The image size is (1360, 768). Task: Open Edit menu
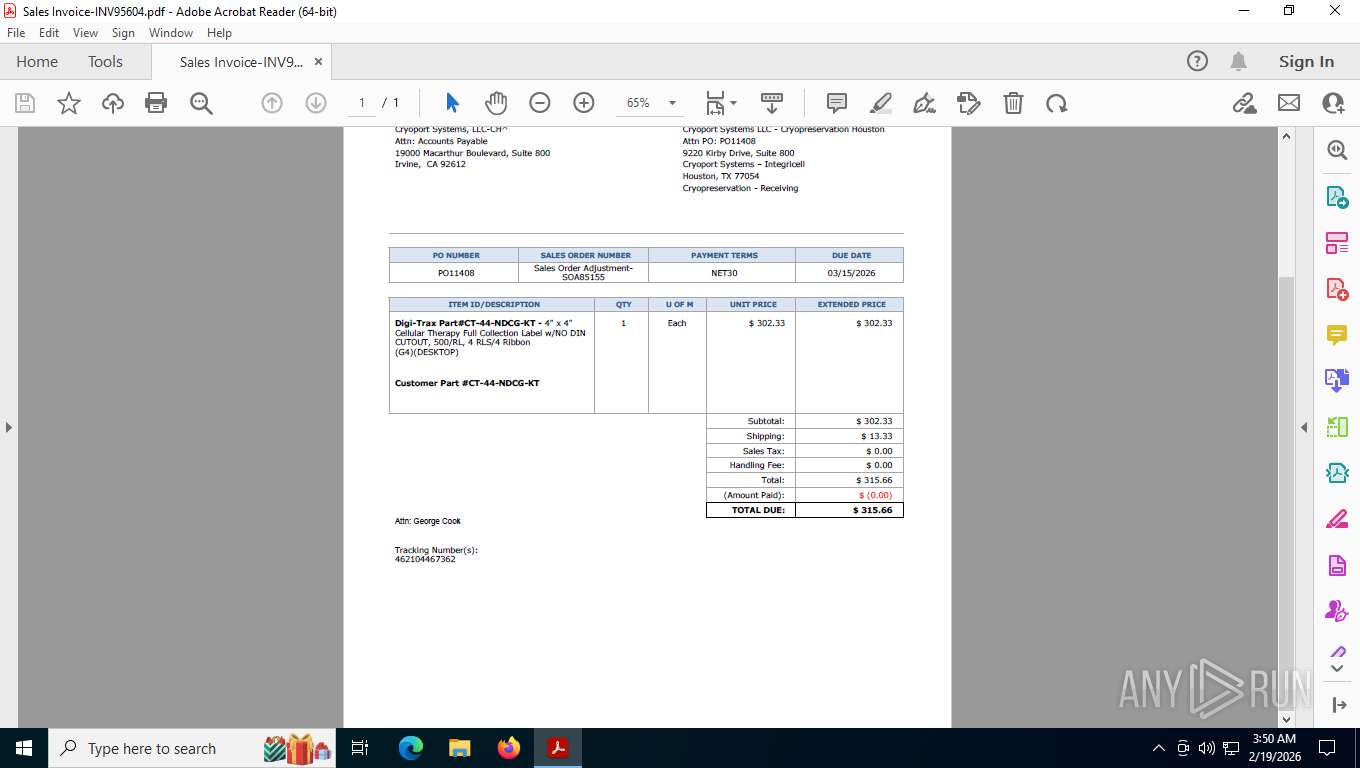point(49,33)
